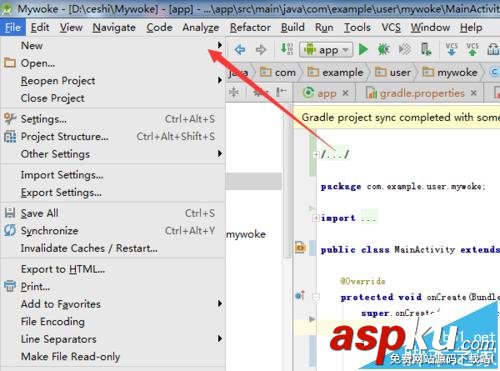
Task: Select Close Project menu entry
Action: [113, 98]
